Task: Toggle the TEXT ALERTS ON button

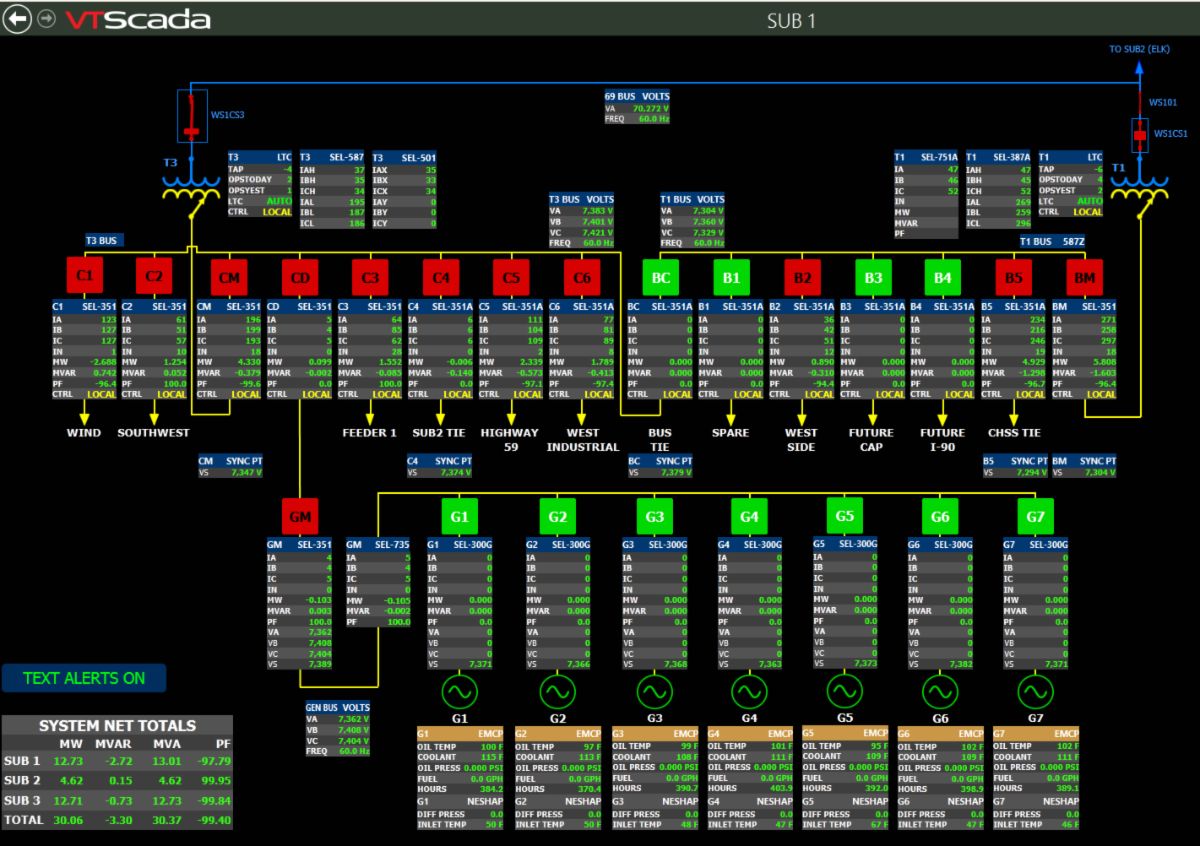Action: tap(84, 678)
